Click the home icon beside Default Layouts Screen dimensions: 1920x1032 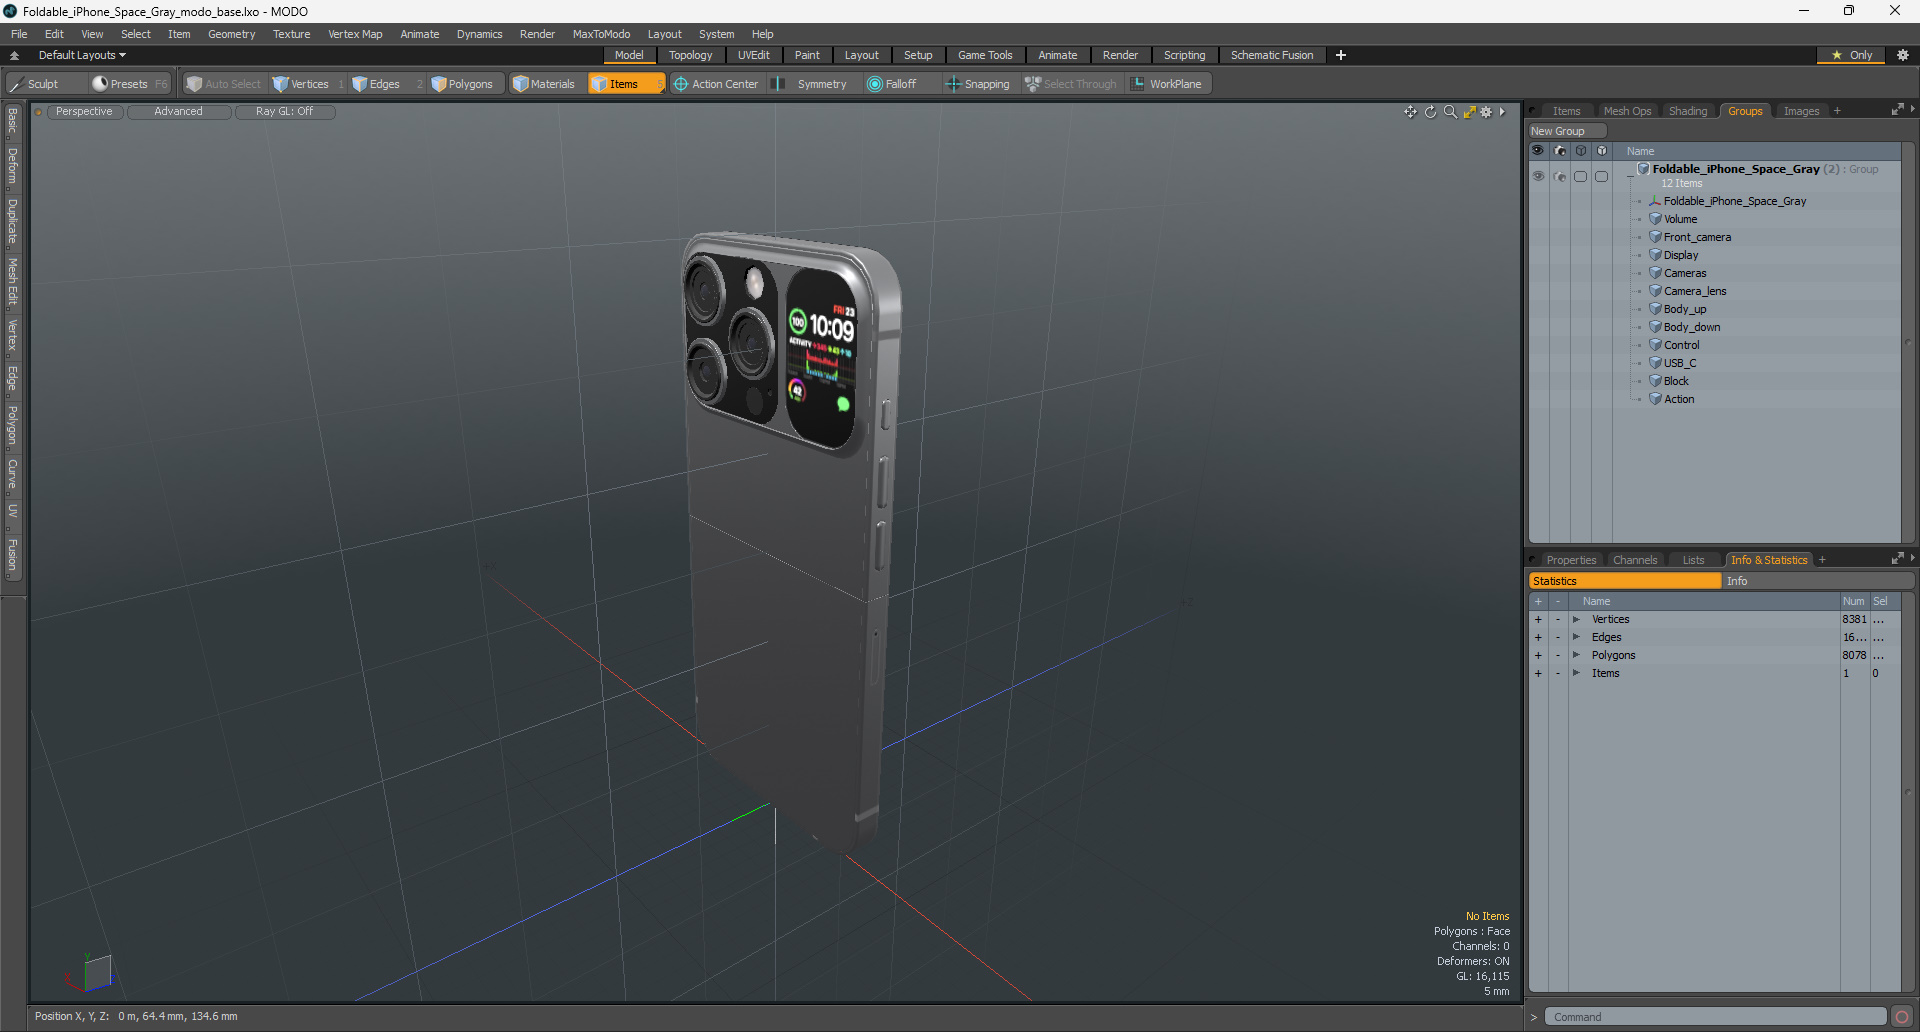coord(14,55)
